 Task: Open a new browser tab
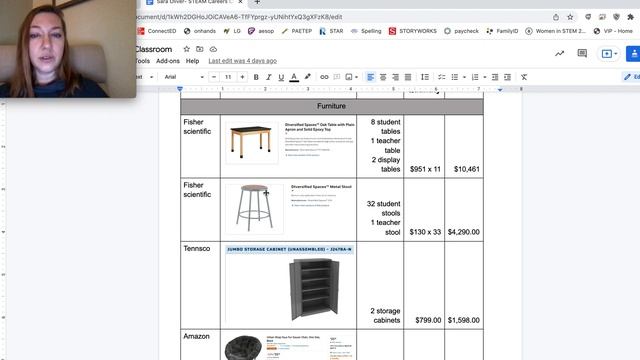point(257,2)
